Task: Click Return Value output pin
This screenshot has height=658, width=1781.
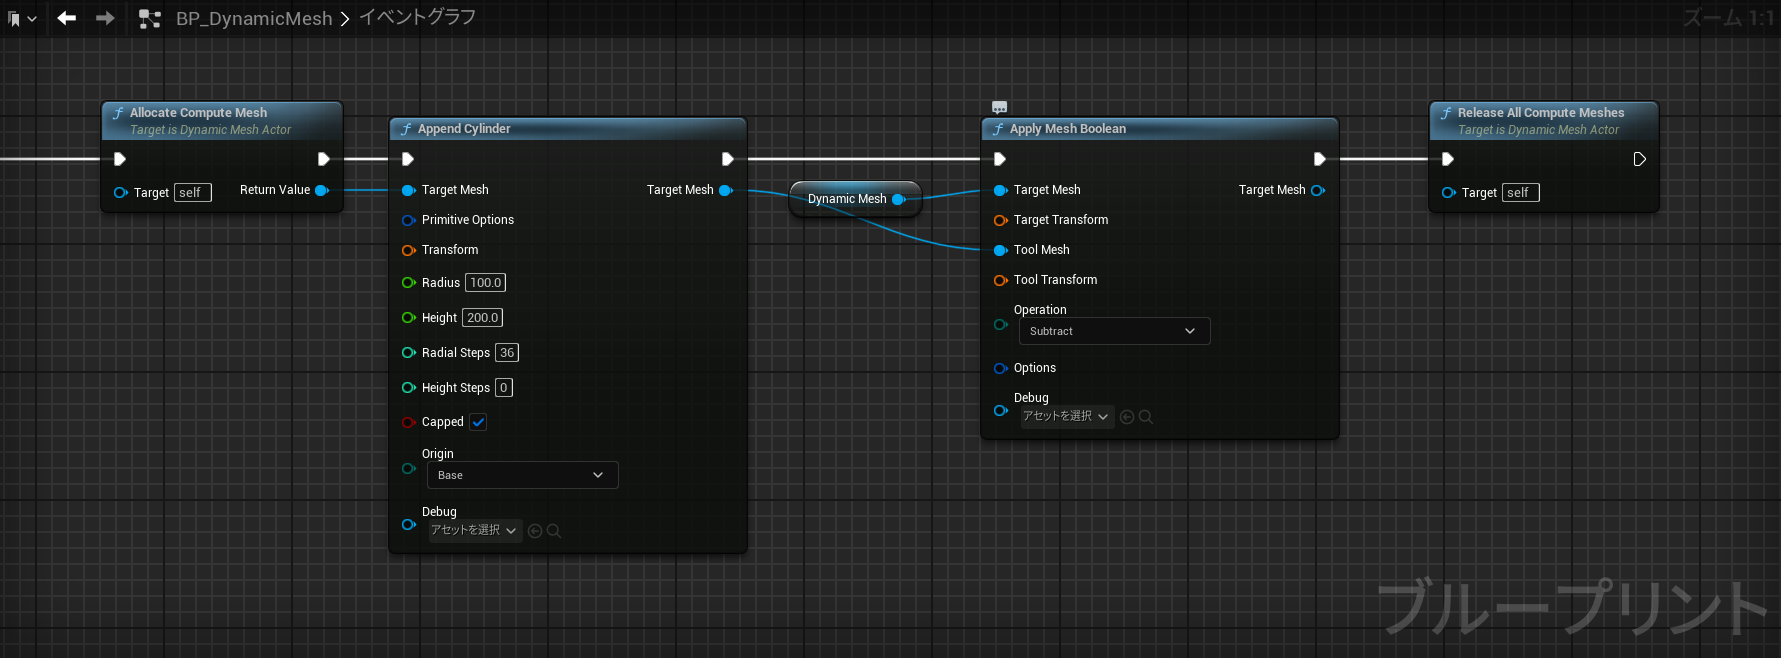Action: pyautogui.click(x=322, y=190)
